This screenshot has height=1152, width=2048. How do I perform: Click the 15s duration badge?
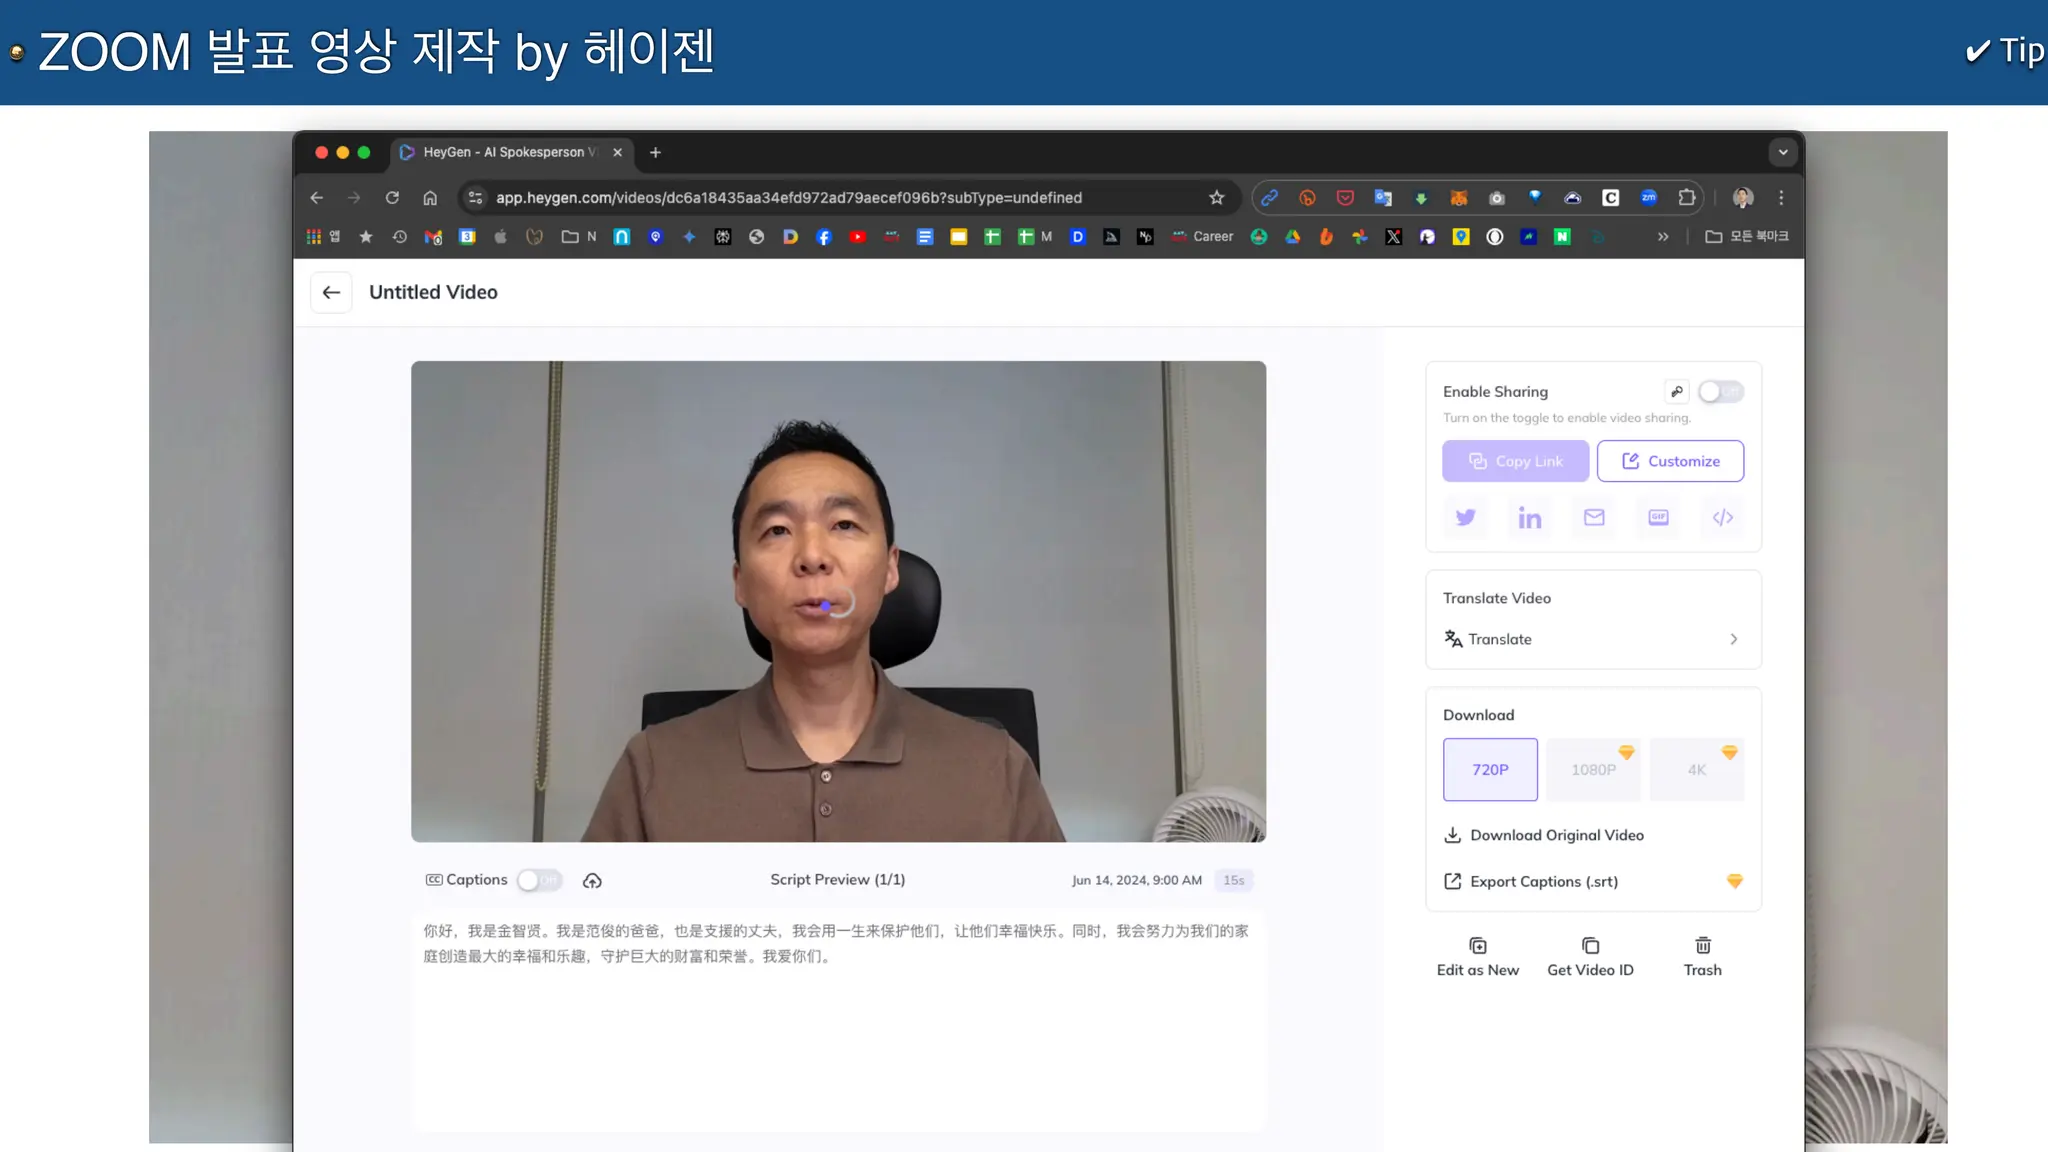[1233, 880]
